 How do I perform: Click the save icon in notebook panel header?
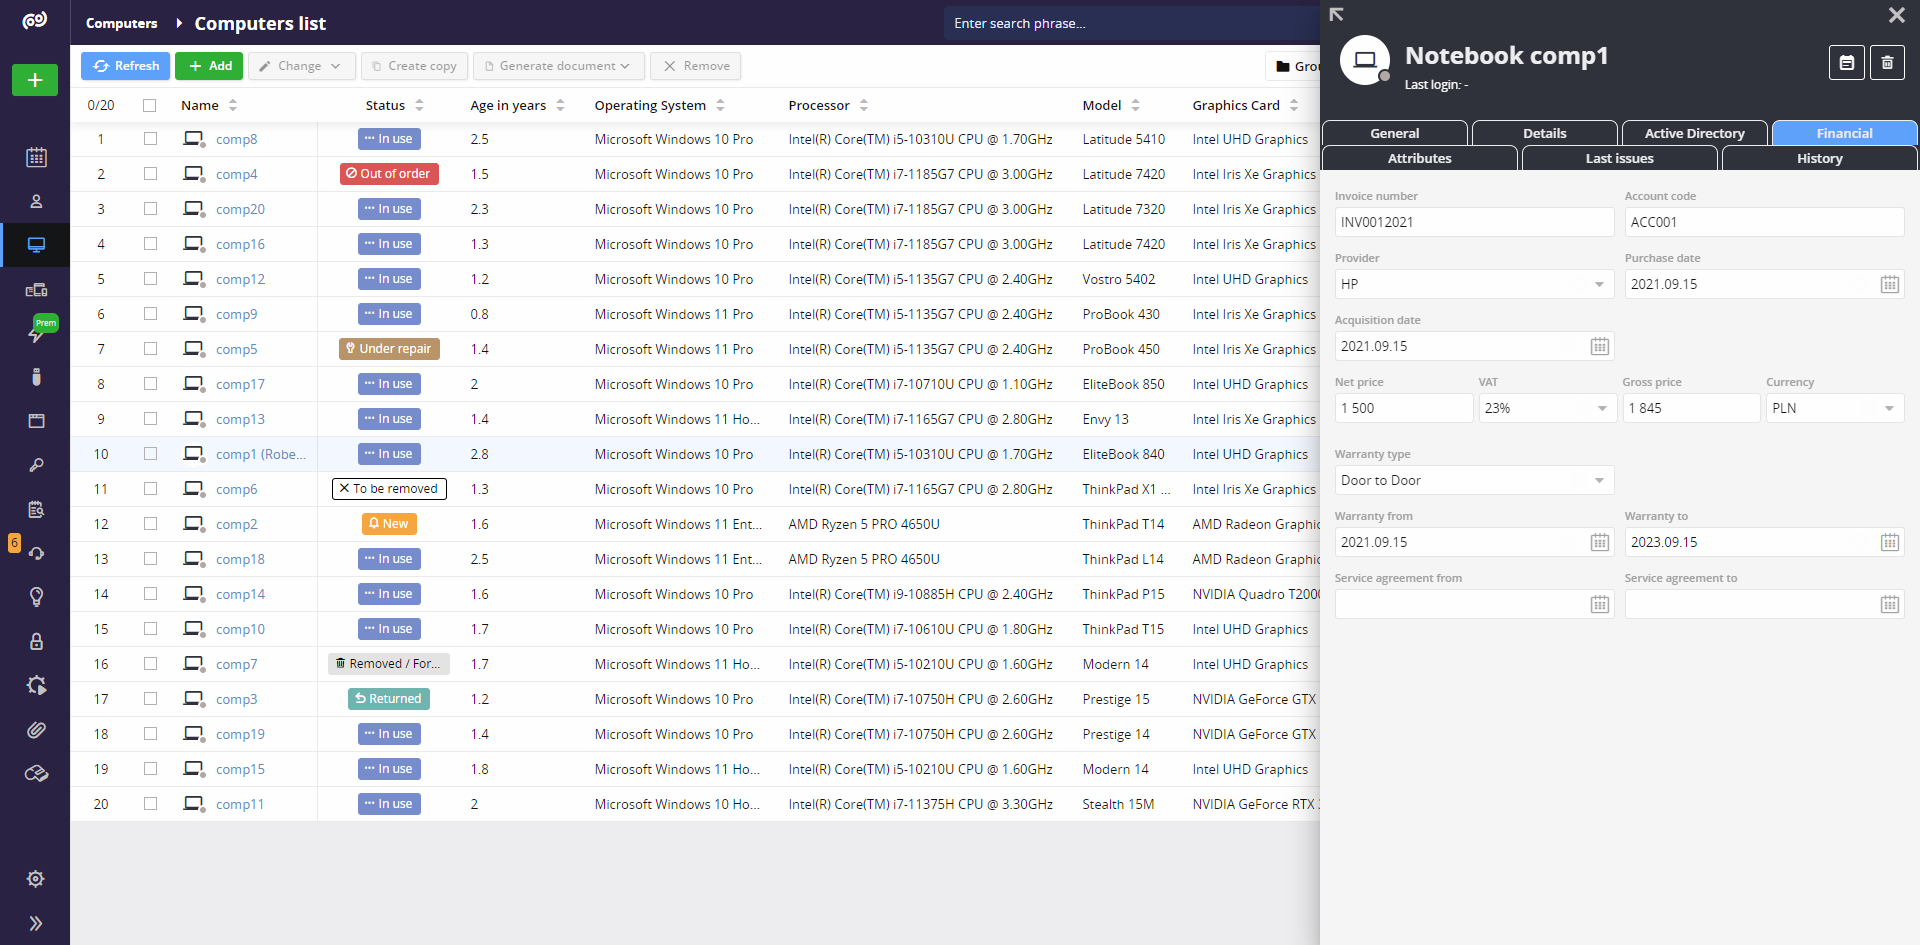[1846, 63]
